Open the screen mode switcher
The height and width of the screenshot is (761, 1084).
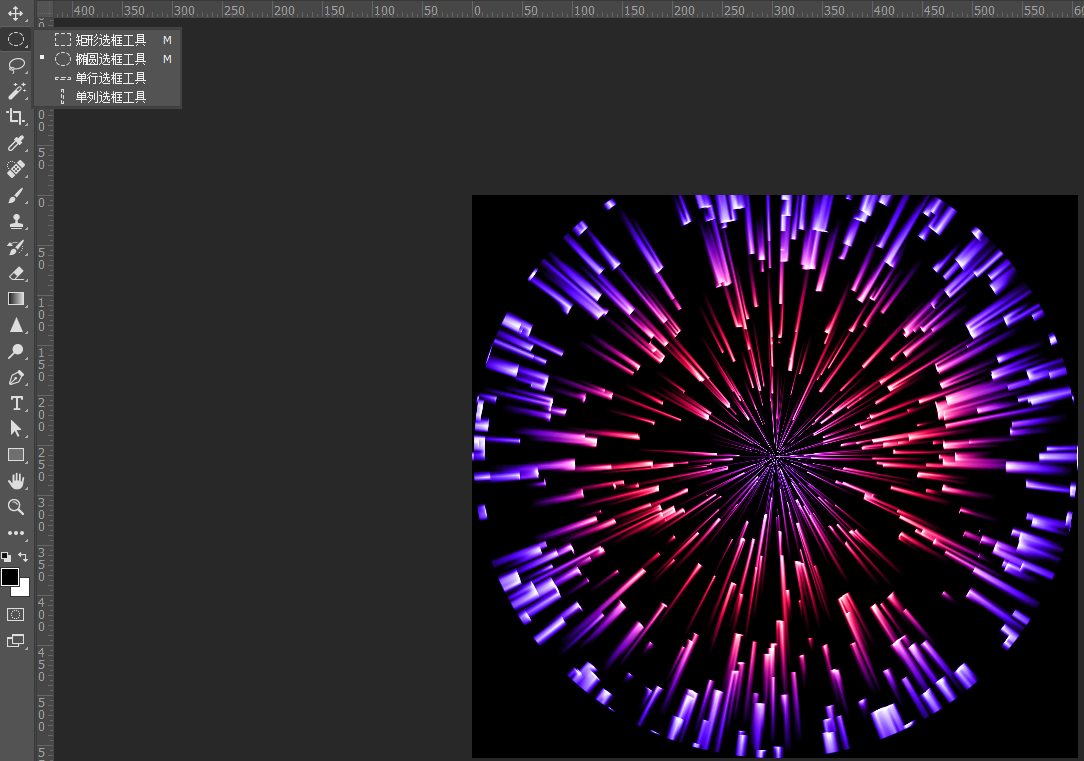pyautogui.click(x=16, y=641)
